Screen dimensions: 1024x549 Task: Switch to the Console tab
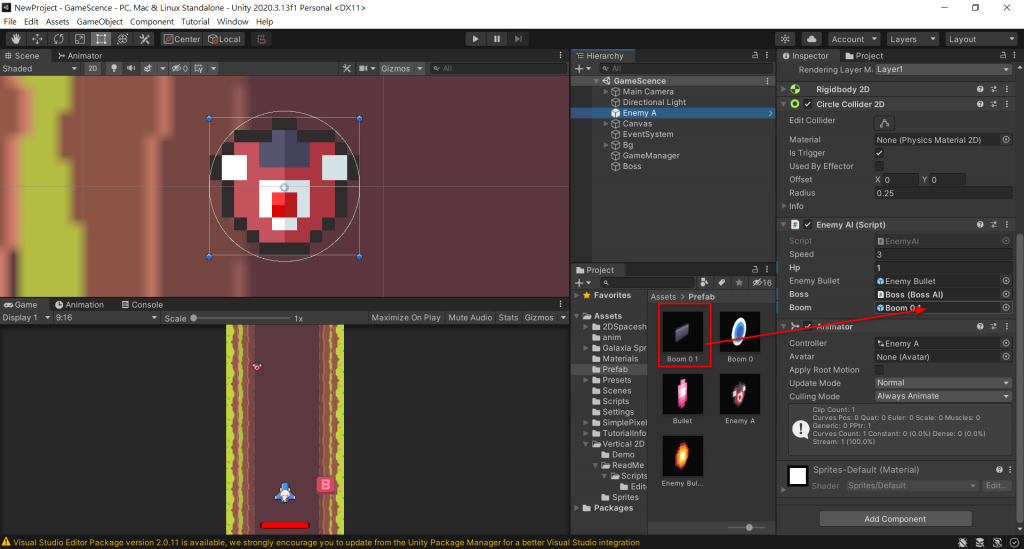(x=141, y=305)
